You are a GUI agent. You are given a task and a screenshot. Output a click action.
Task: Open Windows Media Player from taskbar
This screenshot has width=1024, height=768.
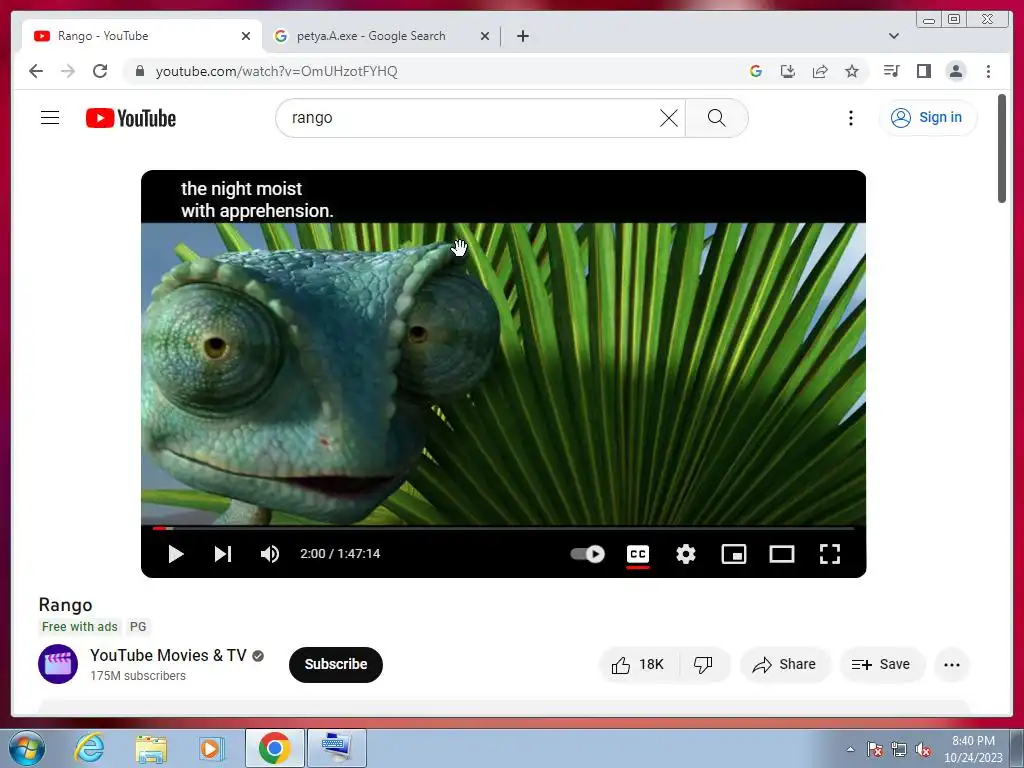[x=212, y=748]
